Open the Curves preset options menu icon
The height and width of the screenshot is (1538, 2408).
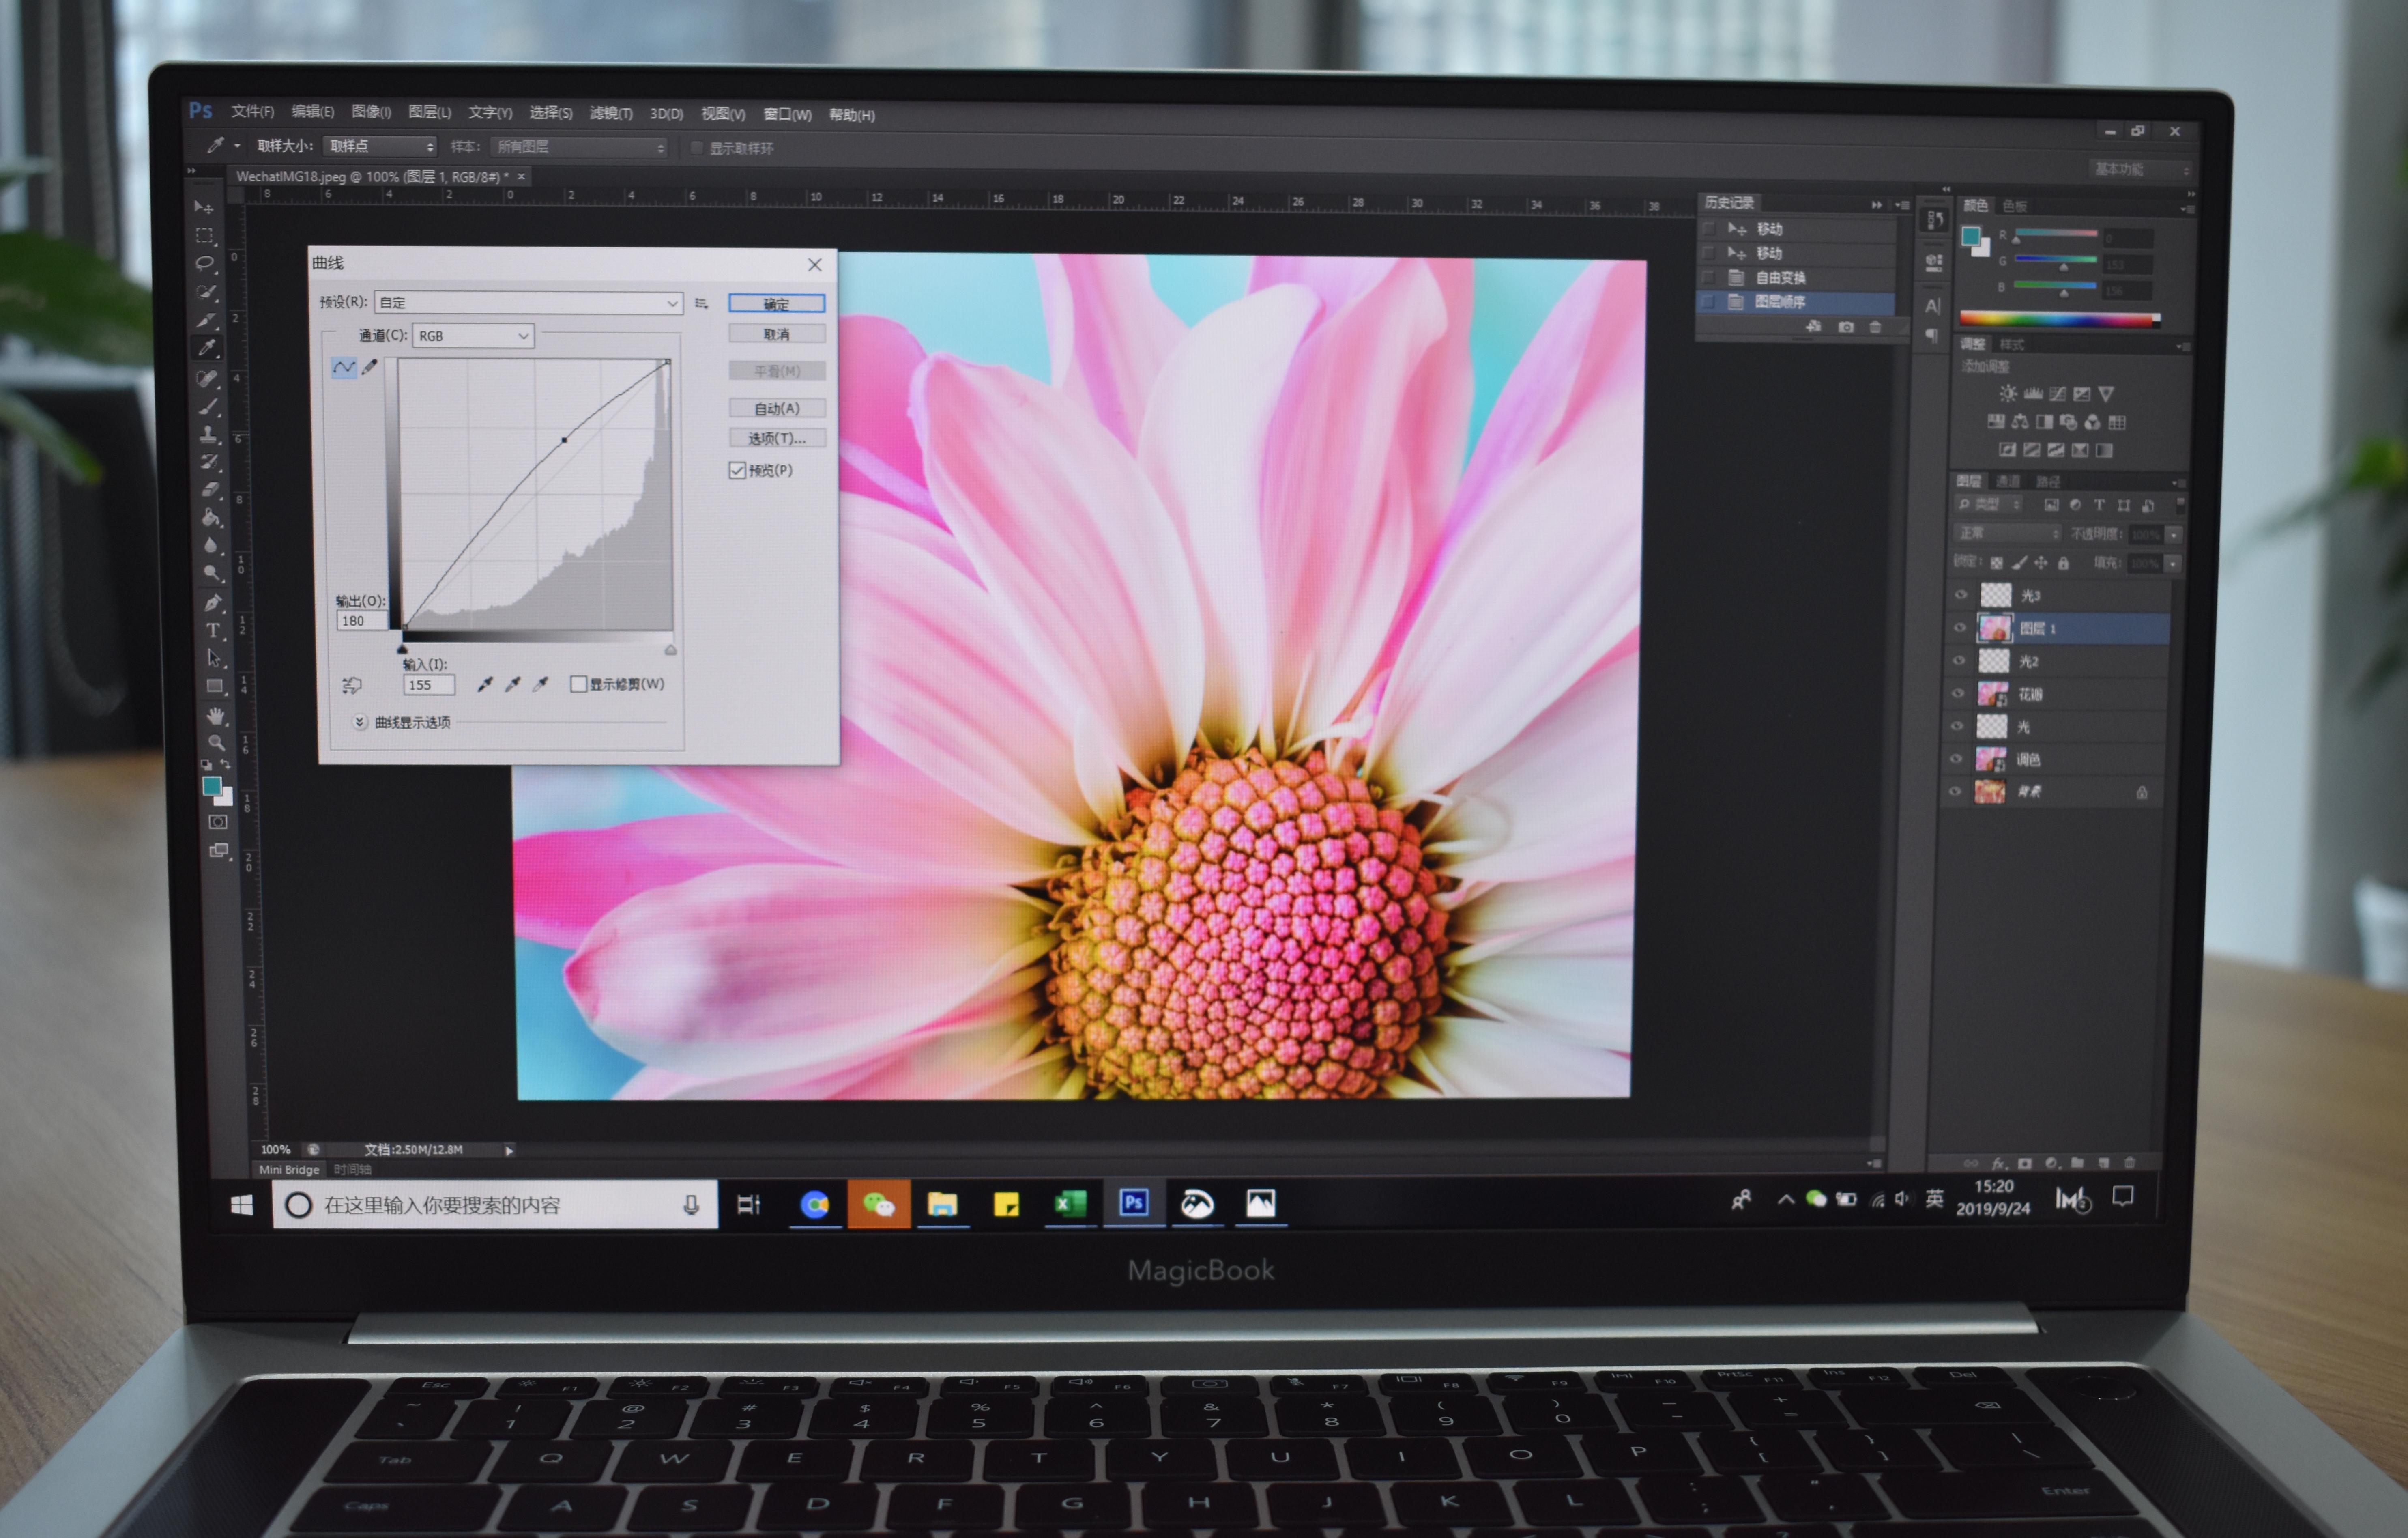(x=702, y=303)
